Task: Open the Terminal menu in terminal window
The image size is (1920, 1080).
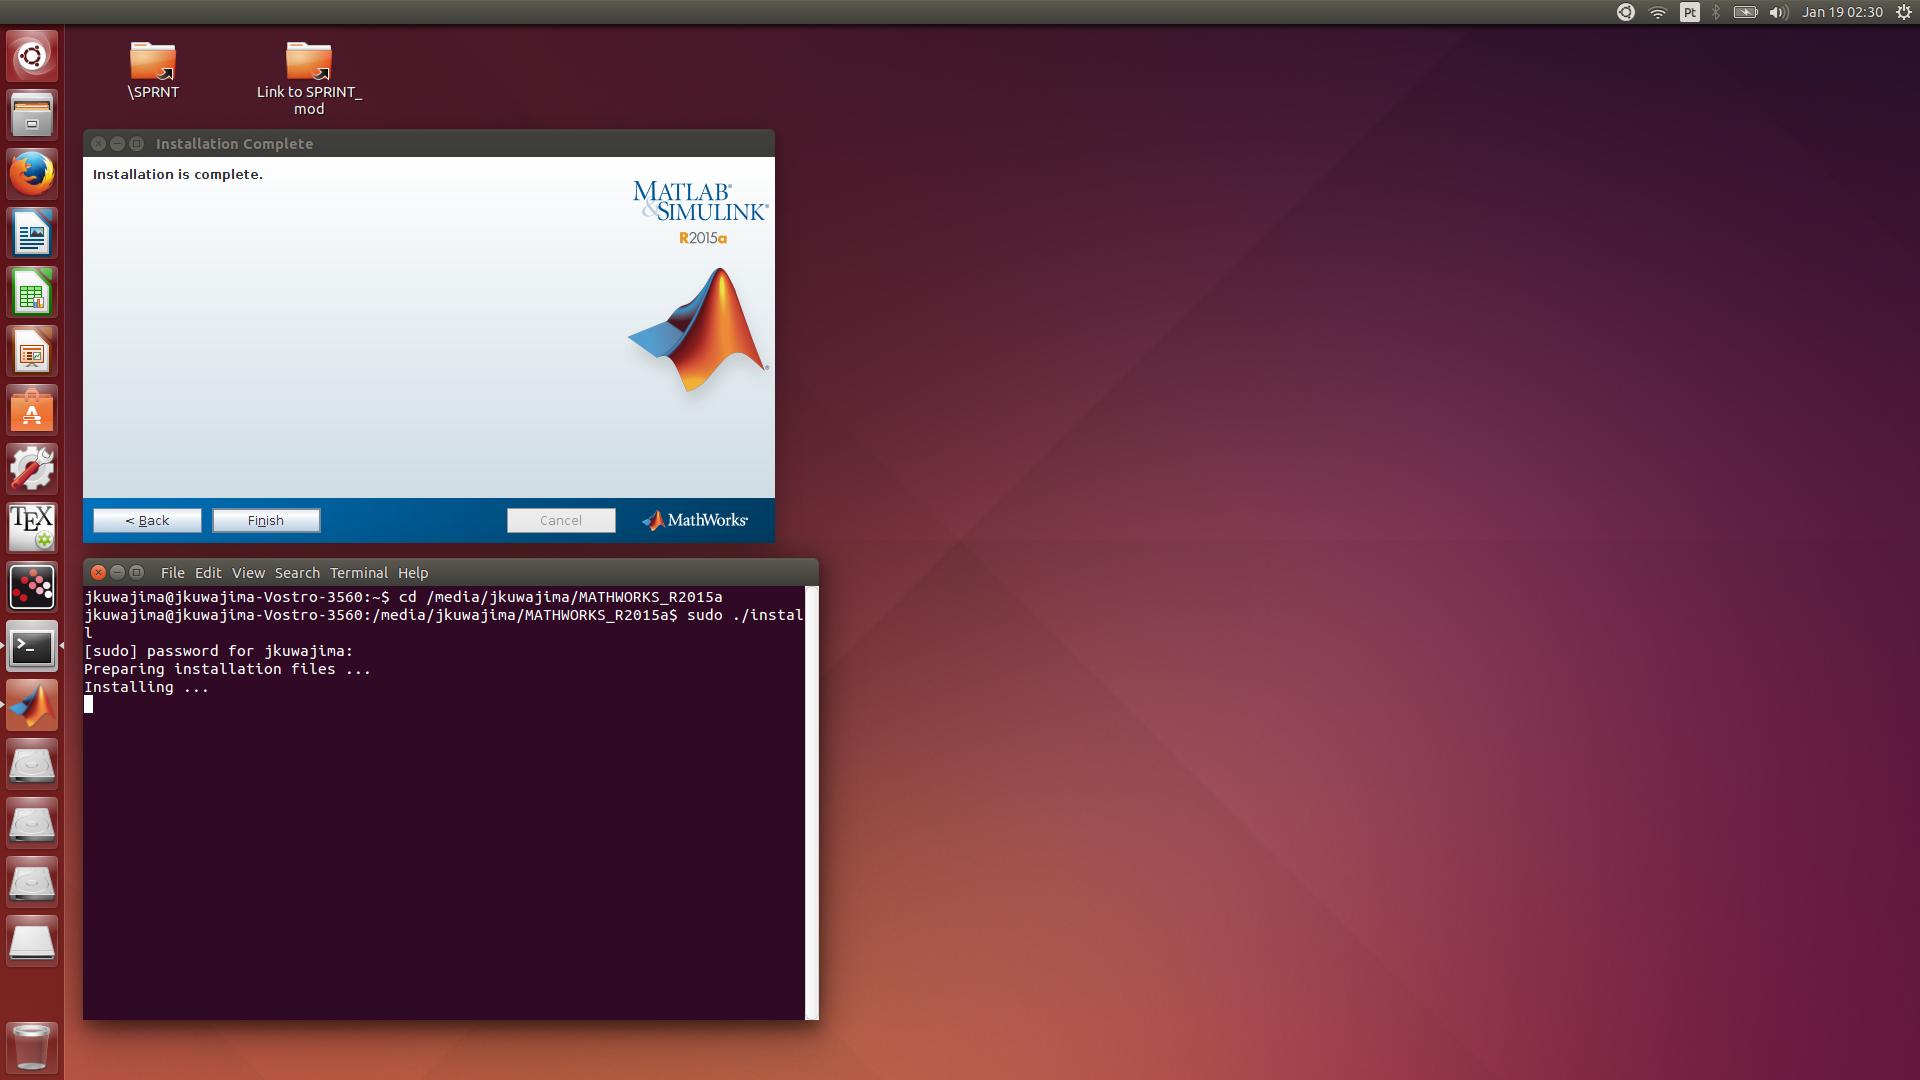Action: coord(358,573)
